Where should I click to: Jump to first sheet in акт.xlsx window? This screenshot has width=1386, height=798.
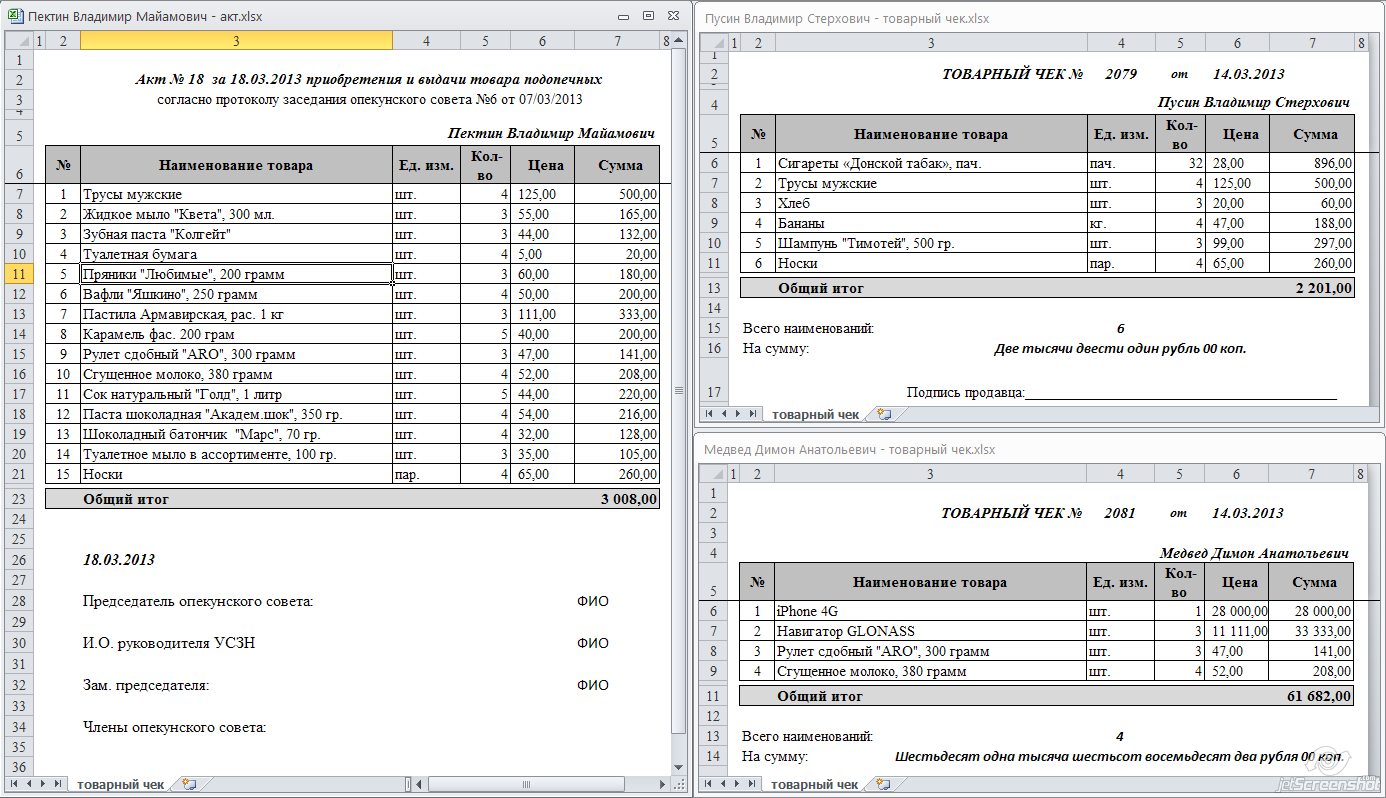point(14,784)
